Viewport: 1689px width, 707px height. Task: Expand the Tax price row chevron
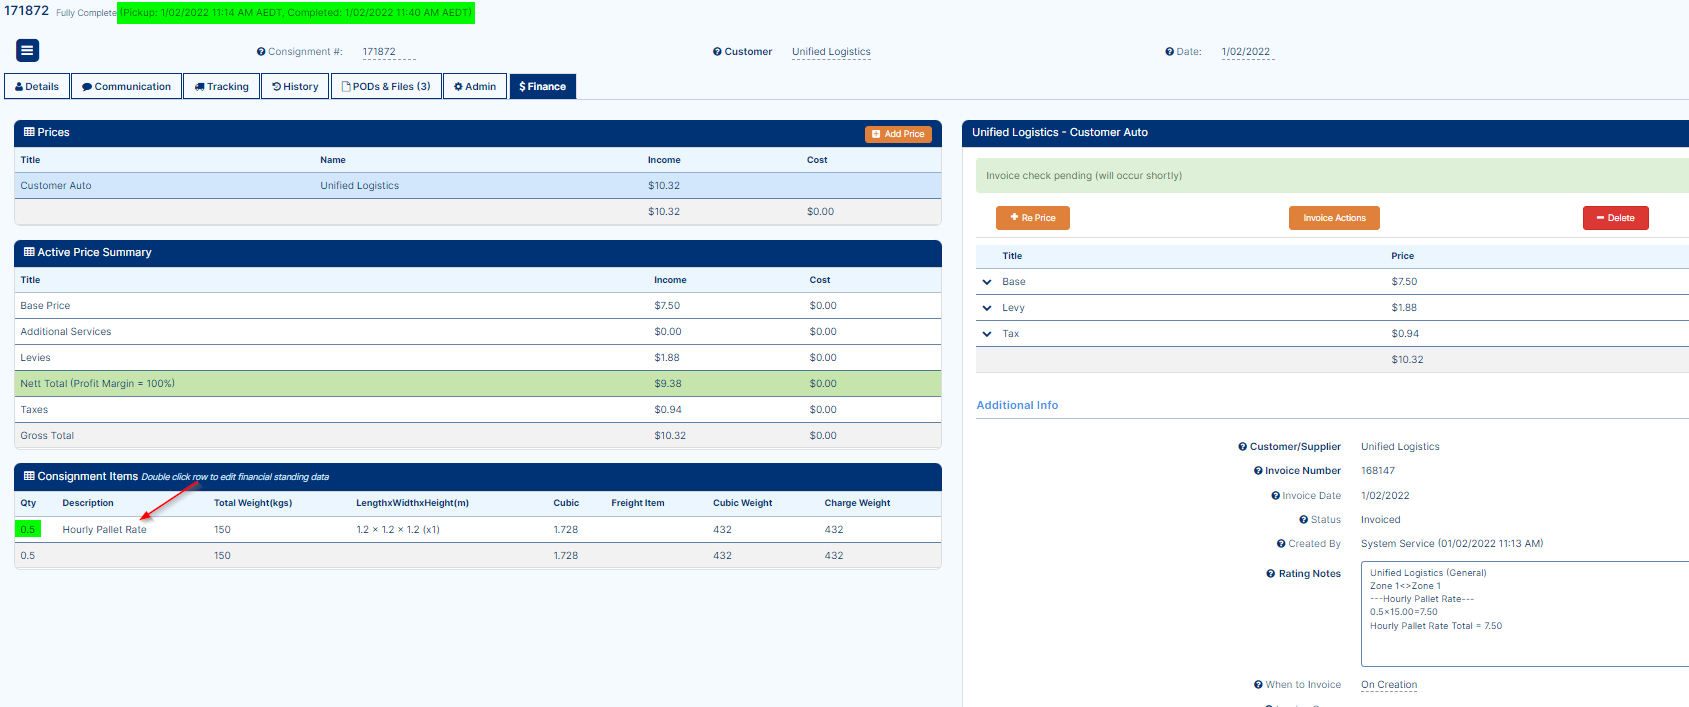coord(987,334)
